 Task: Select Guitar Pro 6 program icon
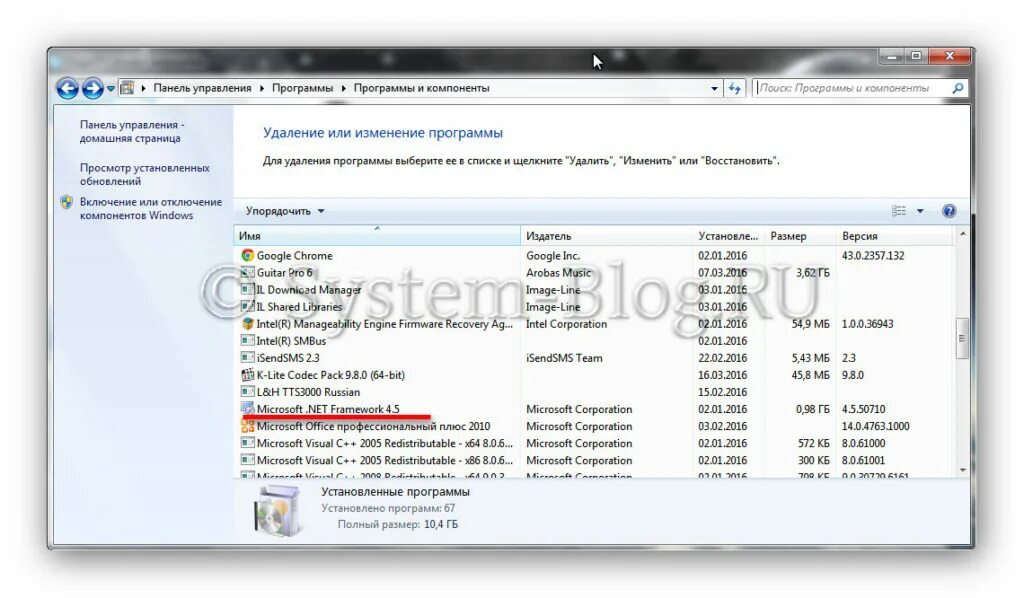(x=248, y=272)
